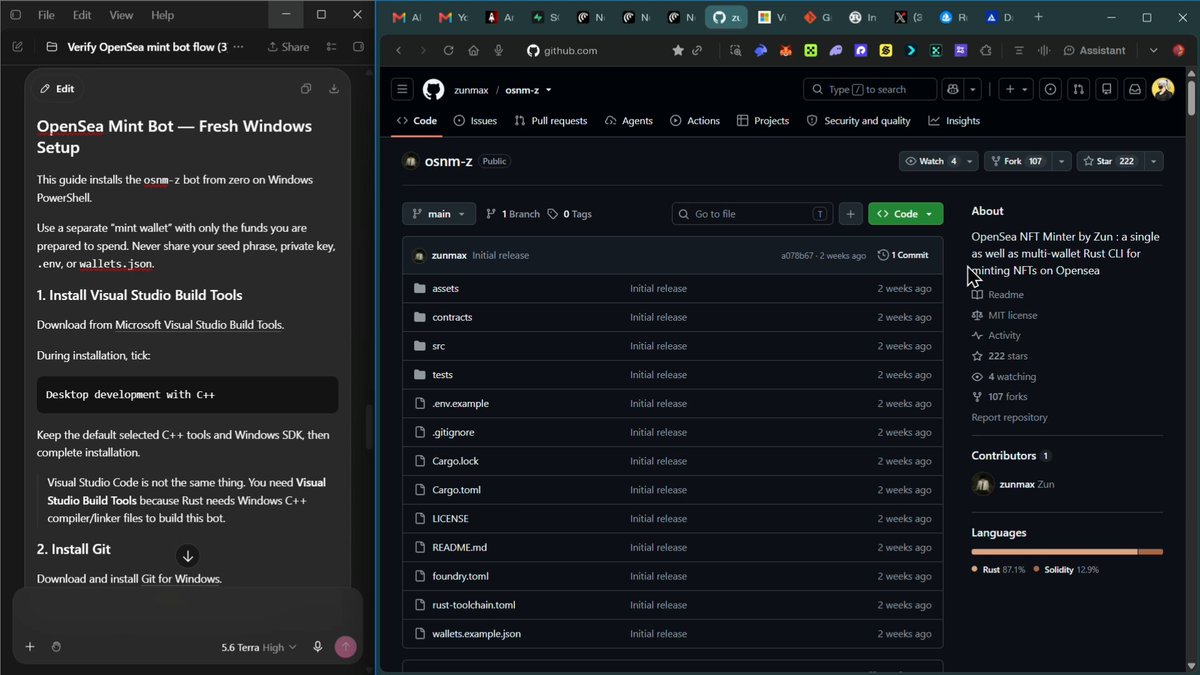Start a new chat in the left app

point(18,47)
